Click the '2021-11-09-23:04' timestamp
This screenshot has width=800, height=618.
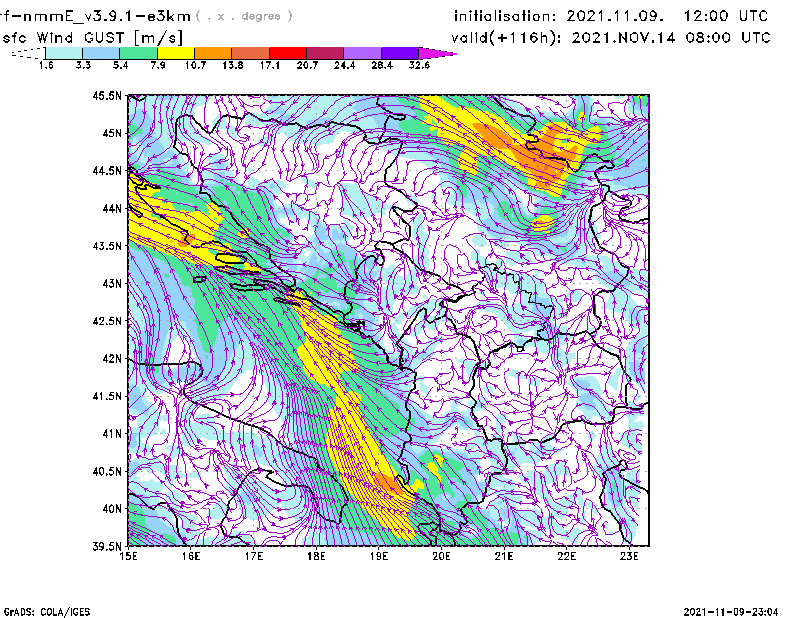pos(731,612)
